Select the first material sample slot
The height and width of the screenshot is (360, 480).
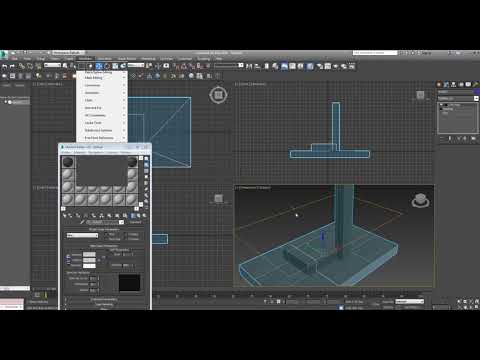pyautogui.click(x=68, y=162)
